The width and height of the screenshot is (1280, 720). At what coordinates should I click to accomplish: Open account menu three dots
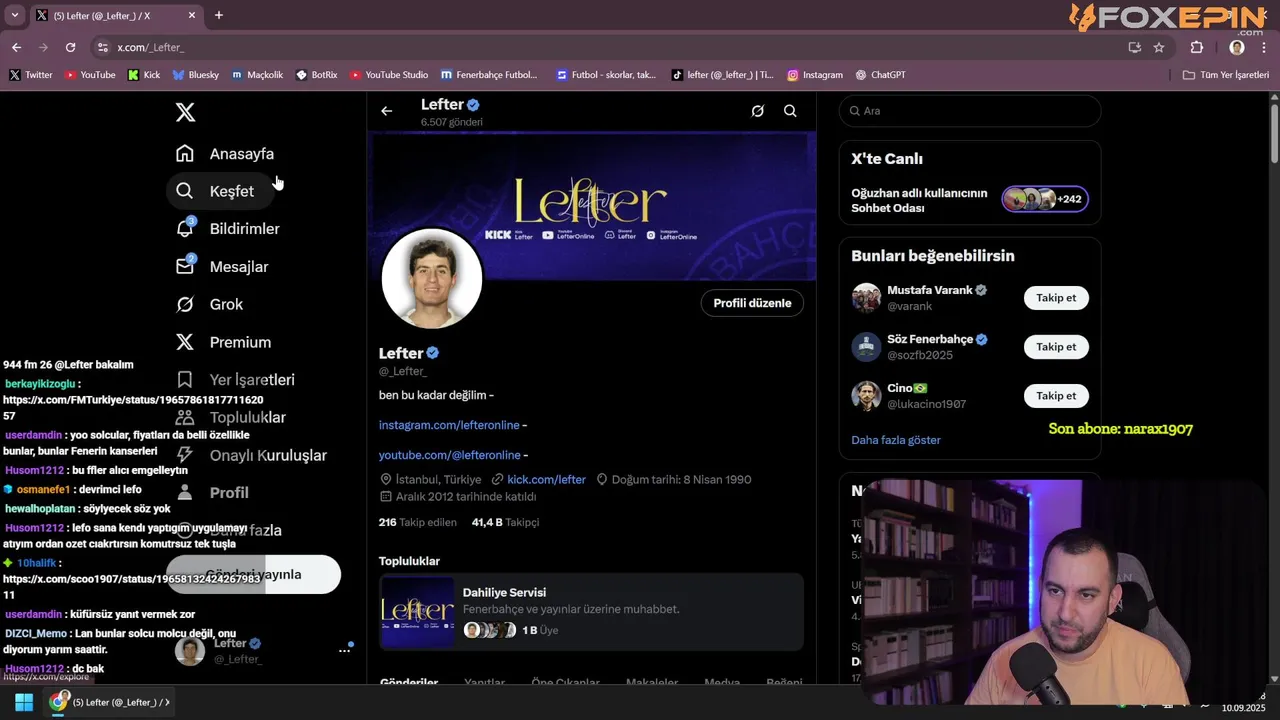click(344, 650)
